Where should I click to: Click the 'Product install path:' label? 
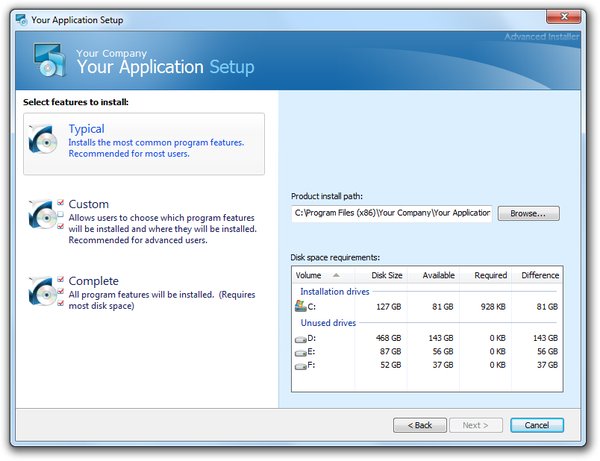[x=327, y=196]
